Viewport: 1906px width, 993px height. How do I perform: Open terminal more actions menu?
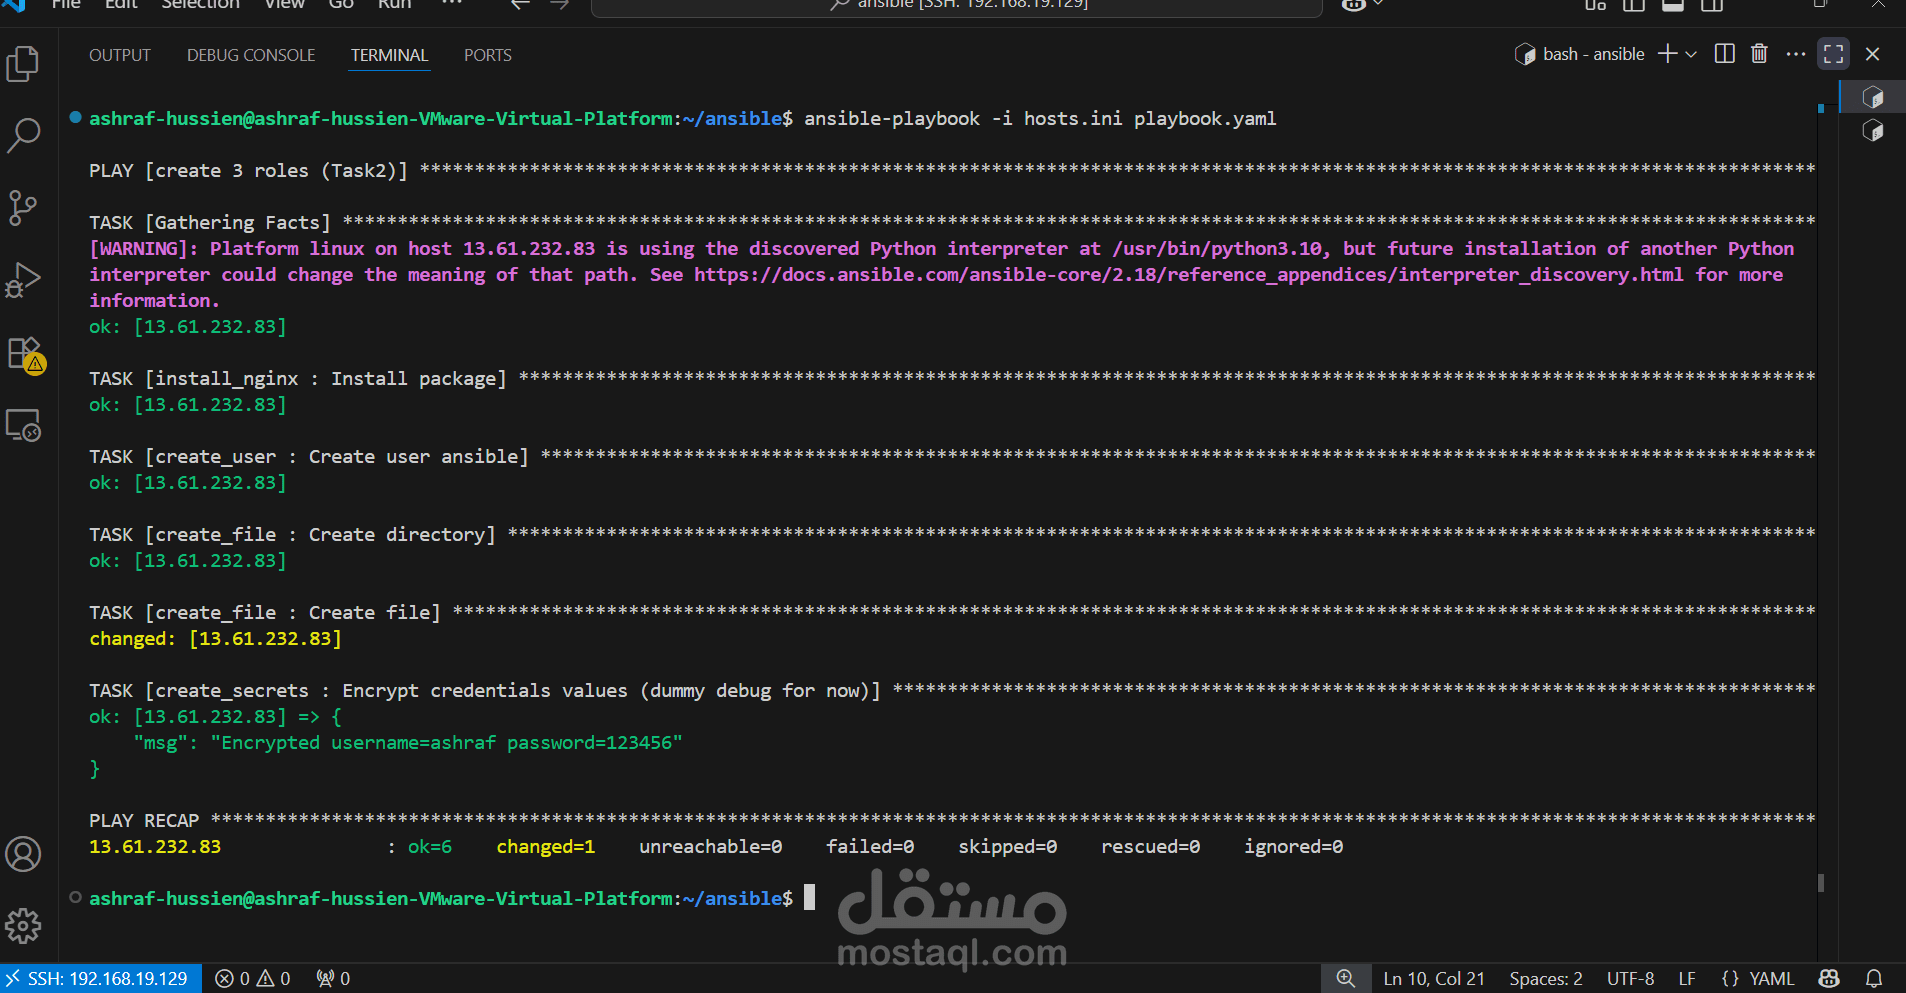tap(1796, 54)
